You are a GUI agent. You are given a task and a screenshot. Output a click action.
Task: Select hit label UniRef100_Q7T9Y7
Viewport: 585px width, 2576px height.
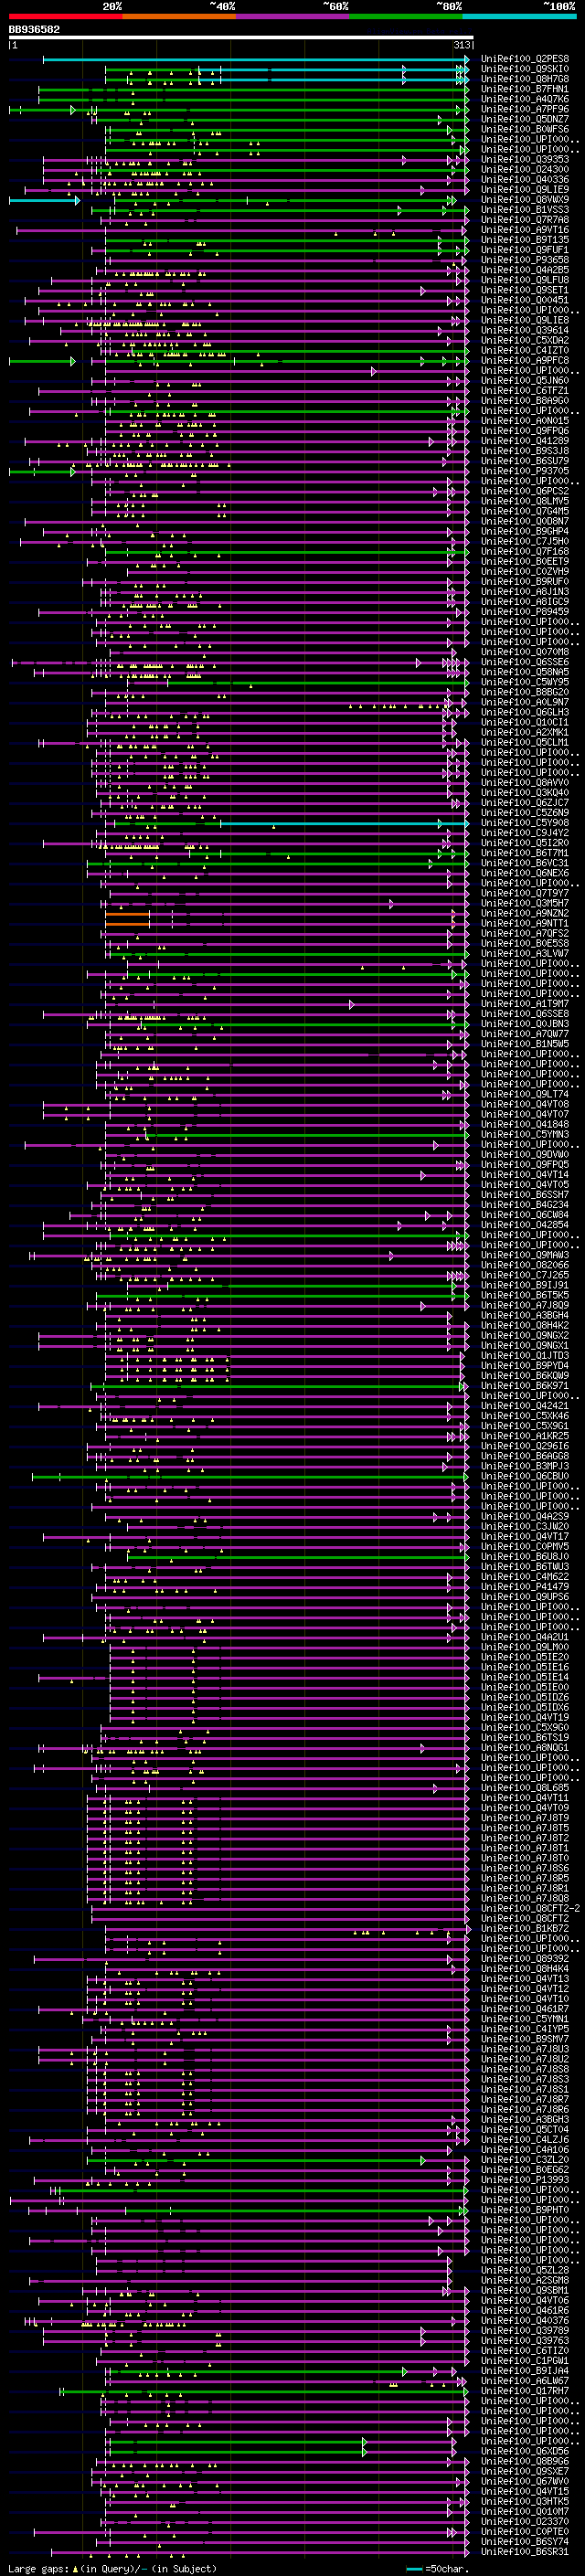coord(525,893)
